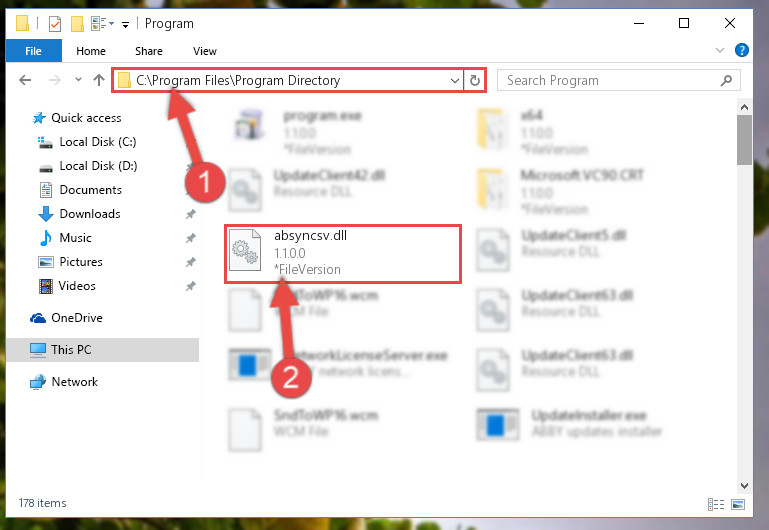Viewport: 769px width, 530px height.
Task: Click the search magnifier icon
Action: (726, 80)
